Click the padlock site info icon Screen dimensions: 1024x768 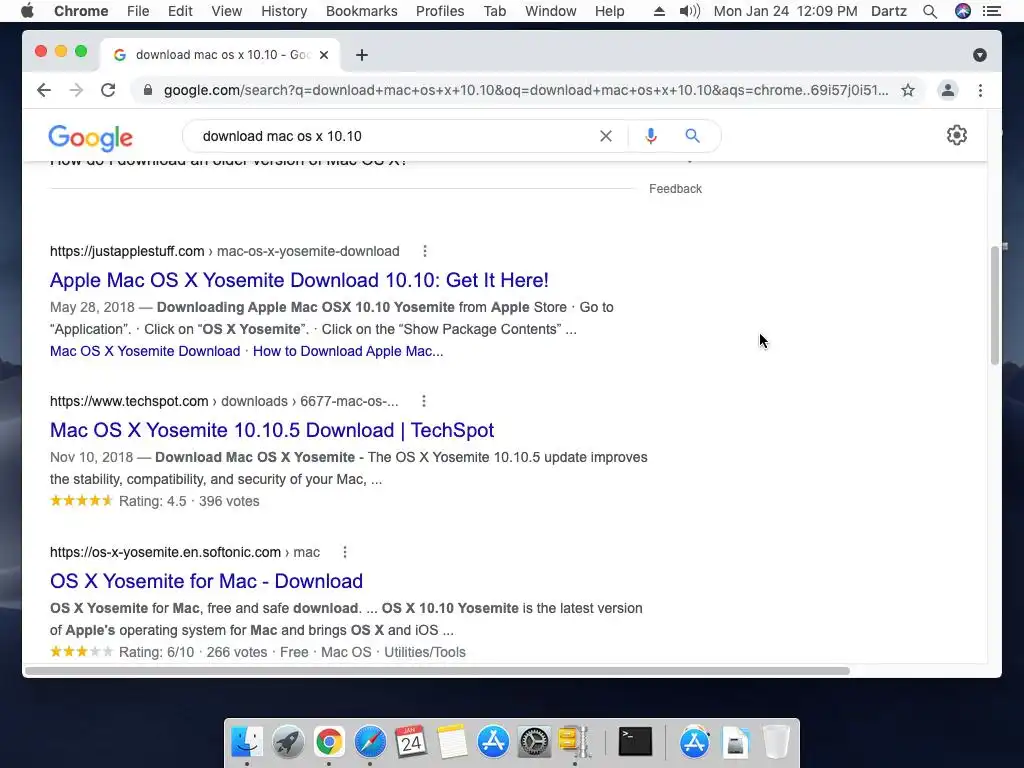(x=148, y=90)
